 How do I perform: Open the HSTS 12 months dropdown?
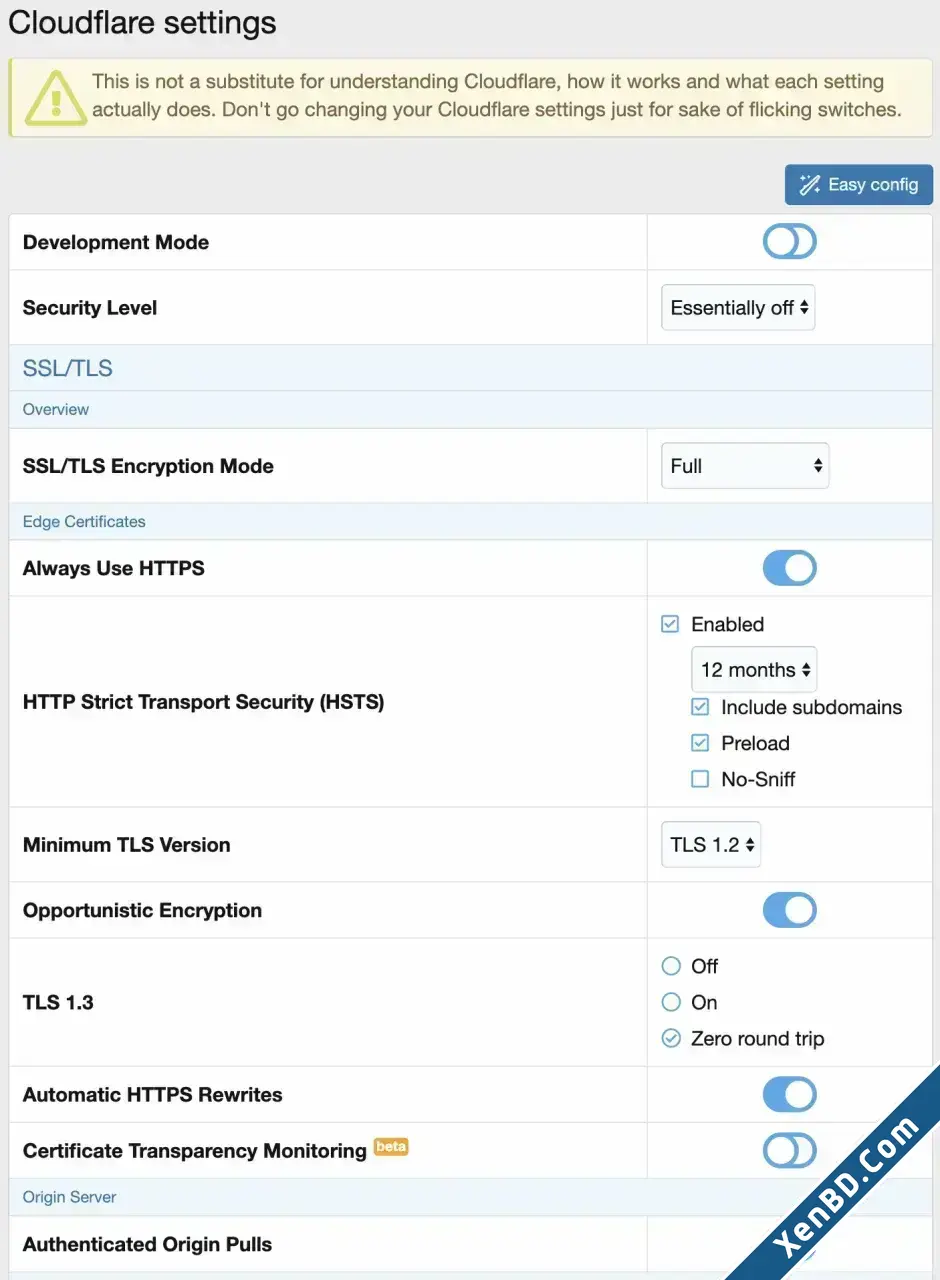754,670
